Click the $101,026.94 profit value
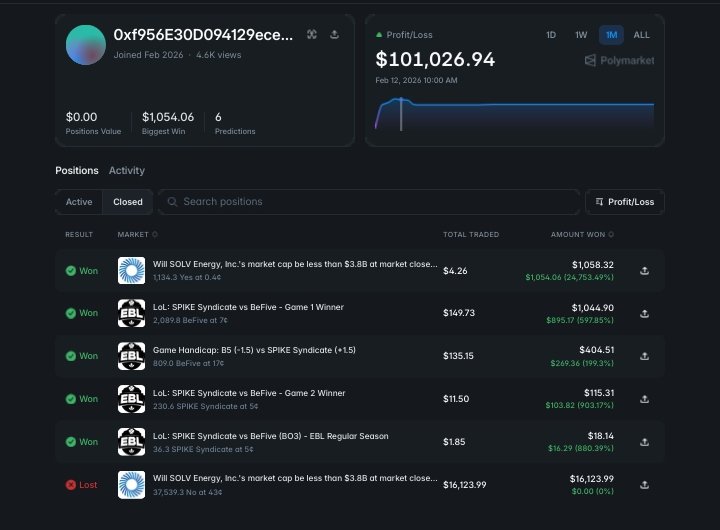The height and width of the screenshot is (530, 720). 435,59
